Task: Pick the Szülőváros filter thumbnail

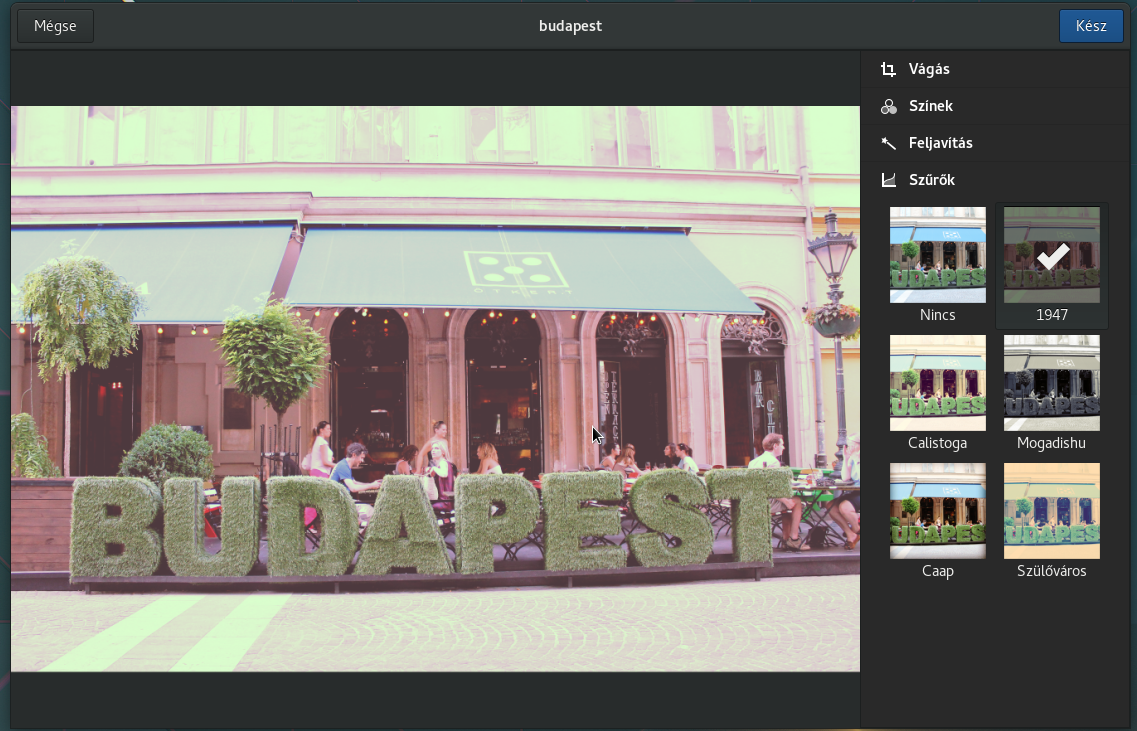Action: coord(1051,511)
